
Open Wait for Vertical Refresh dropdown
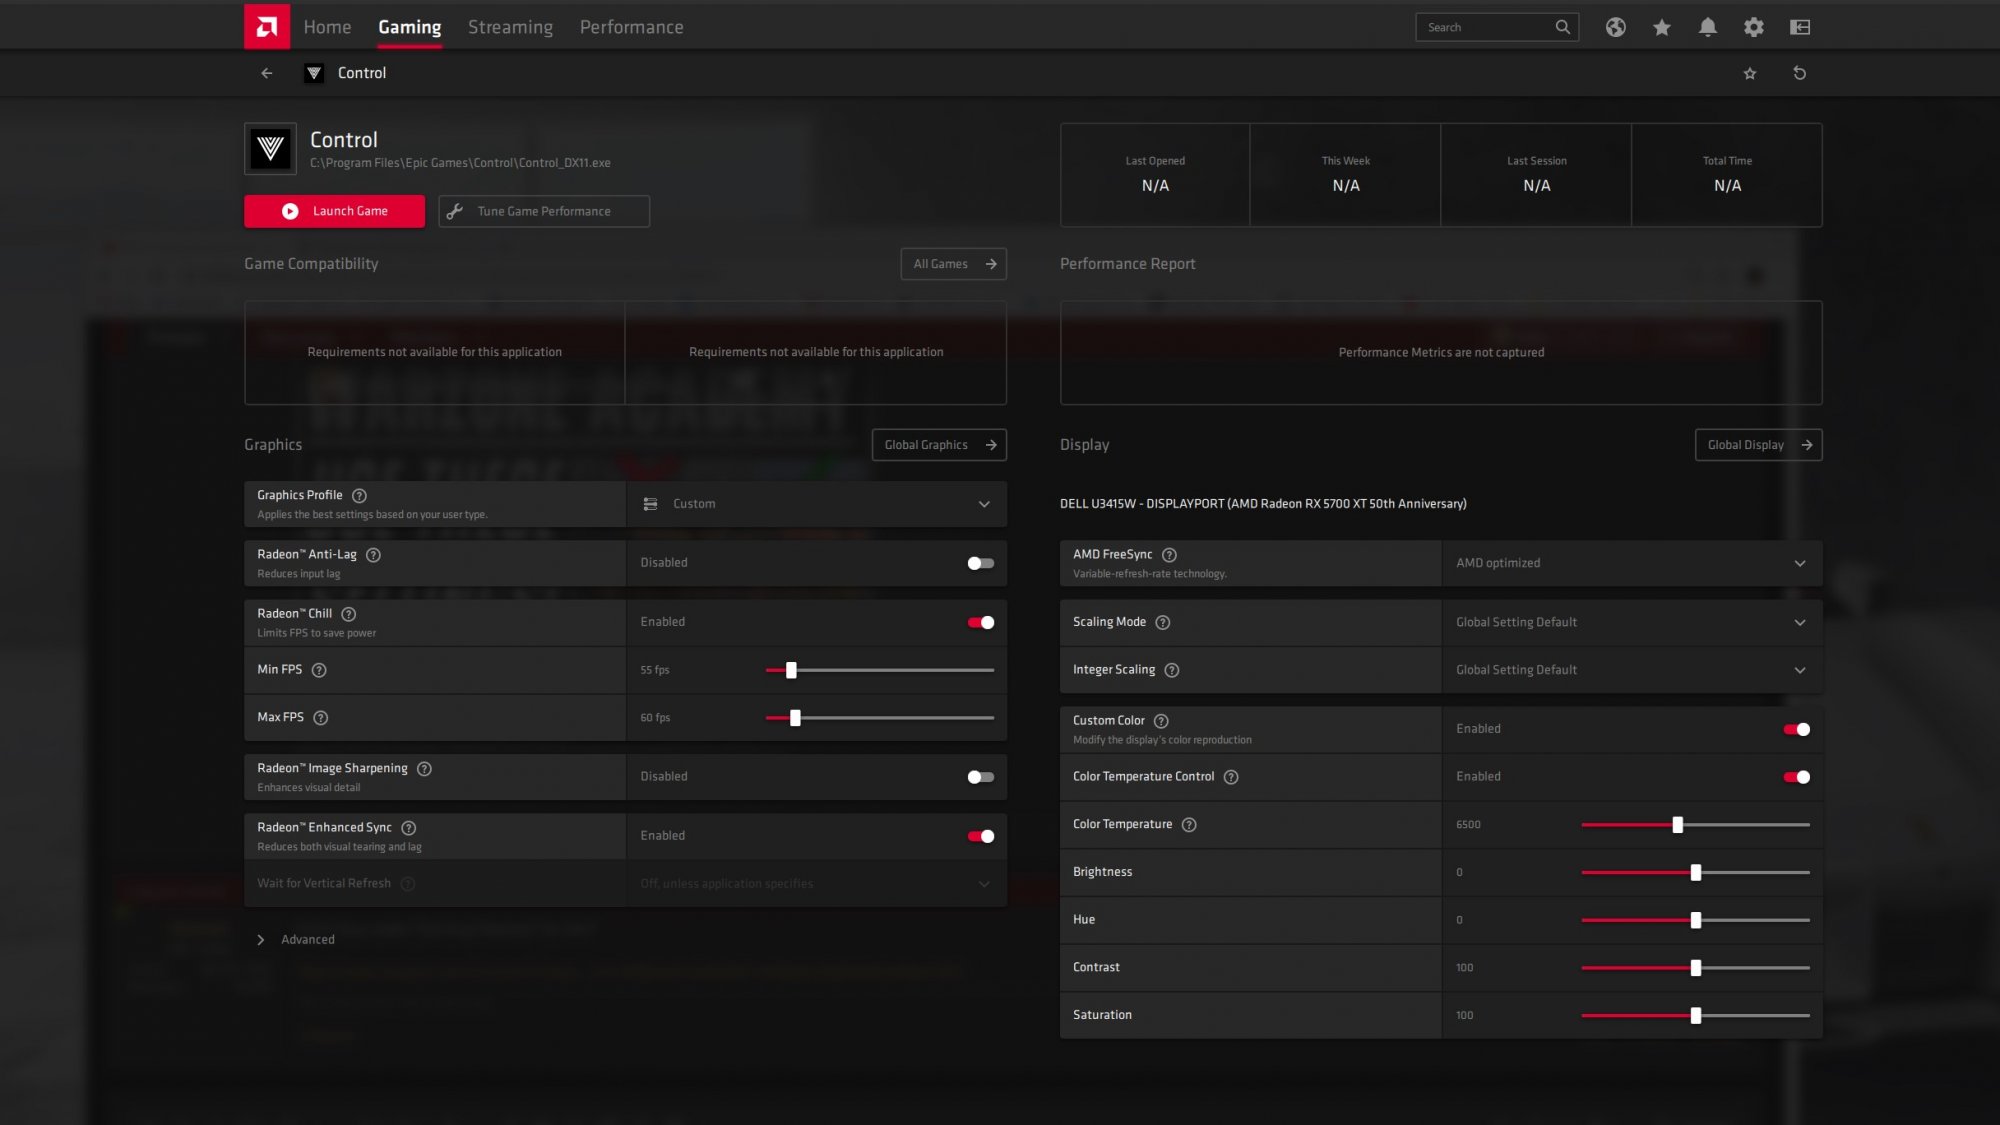(x=816, y=884)
